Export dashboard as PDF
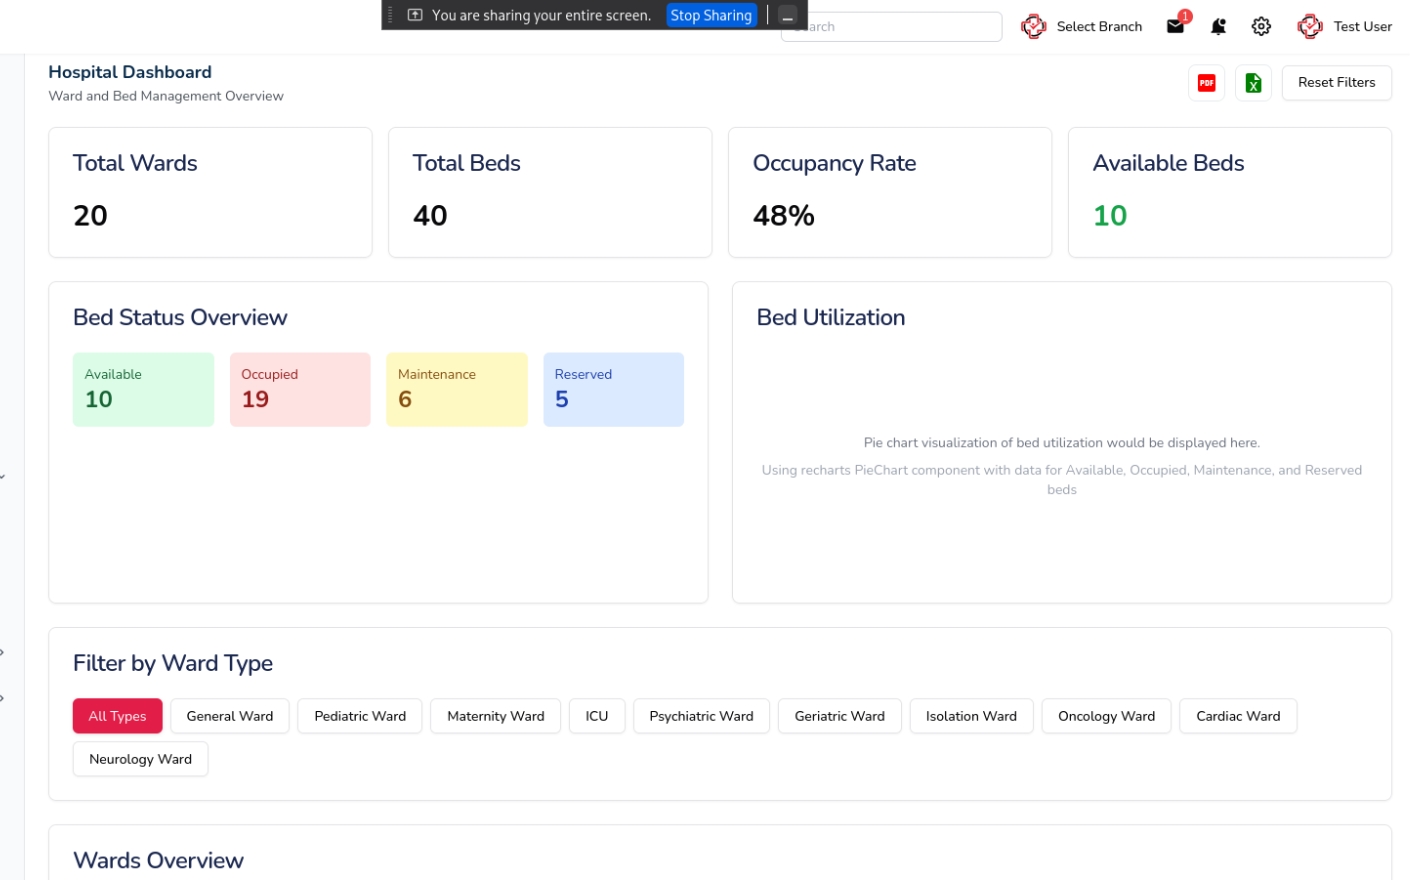Viewport: 1410px width, 880px height. pyautogui.click(x=1206, y=83)
